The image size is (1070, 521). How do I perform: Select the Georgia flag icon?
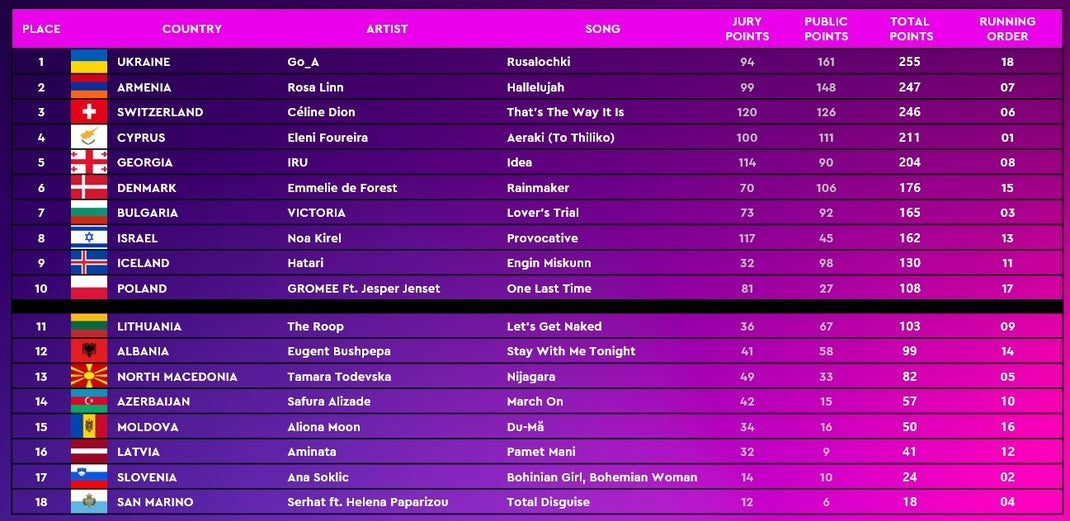[89, 163]
